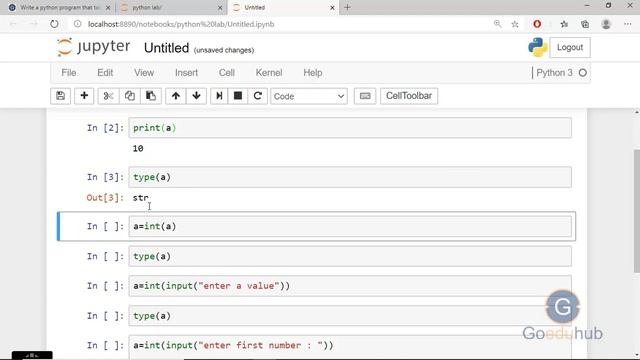This screenshot has height=360, width=640.
Task: Click the 'str' output of Out[3]
Action: (x=141, y=198)
